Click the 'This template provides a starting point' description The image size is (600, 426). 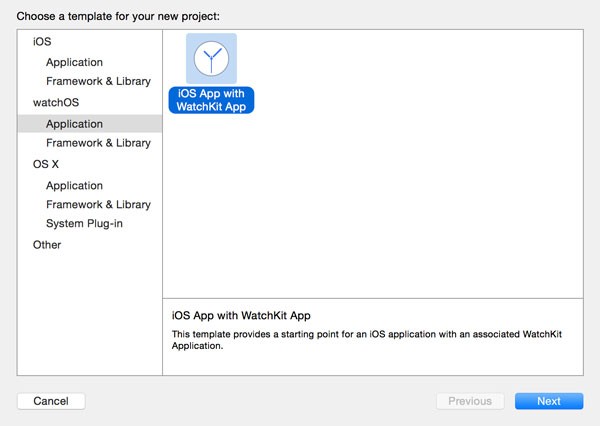[367, 340]
